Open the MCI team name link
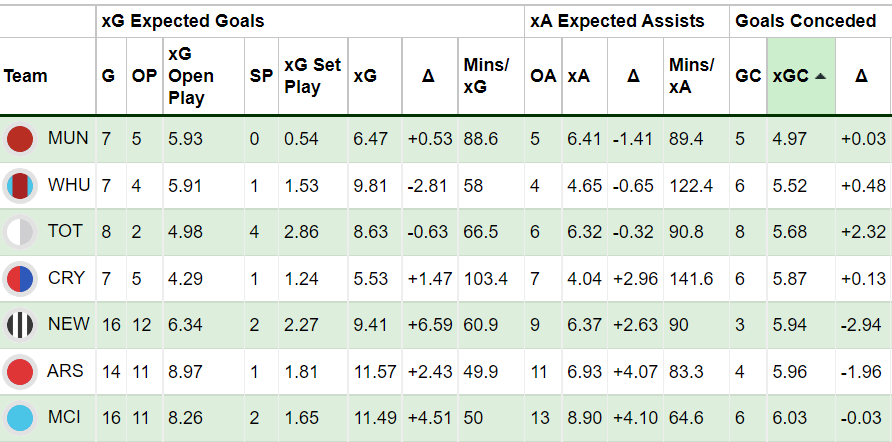 click(67, 418)
